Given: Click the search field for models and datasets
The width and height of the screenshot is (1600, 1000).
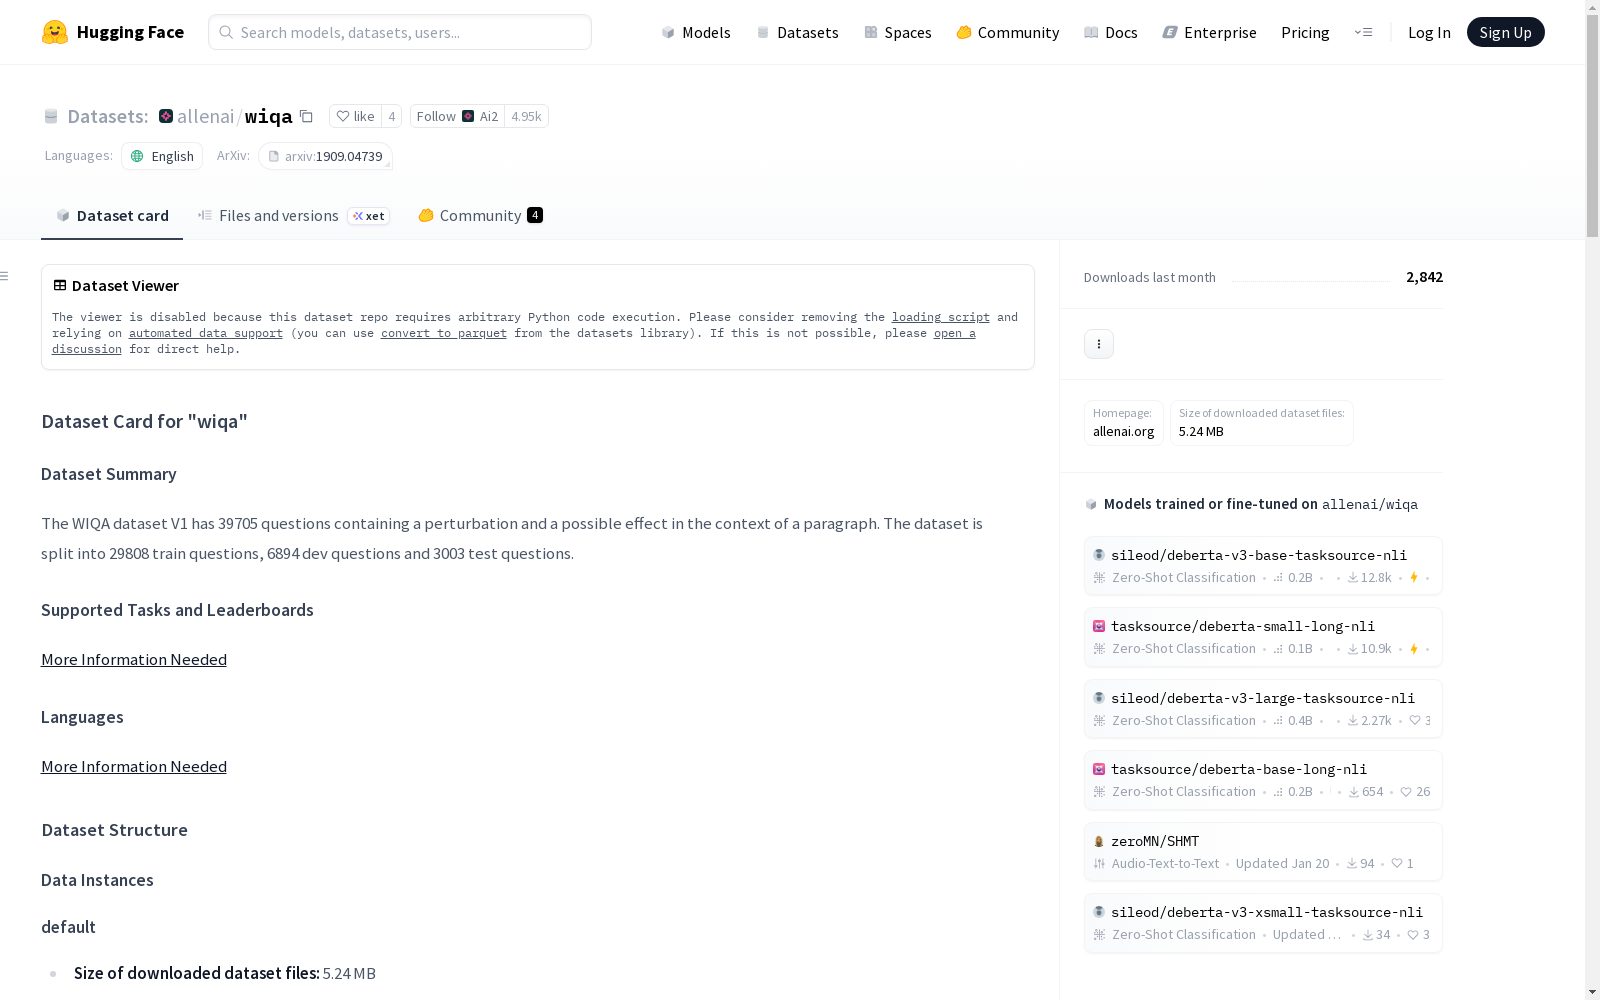Looking at the screenshot, I should pyautogui.click(x=400, y=32).
